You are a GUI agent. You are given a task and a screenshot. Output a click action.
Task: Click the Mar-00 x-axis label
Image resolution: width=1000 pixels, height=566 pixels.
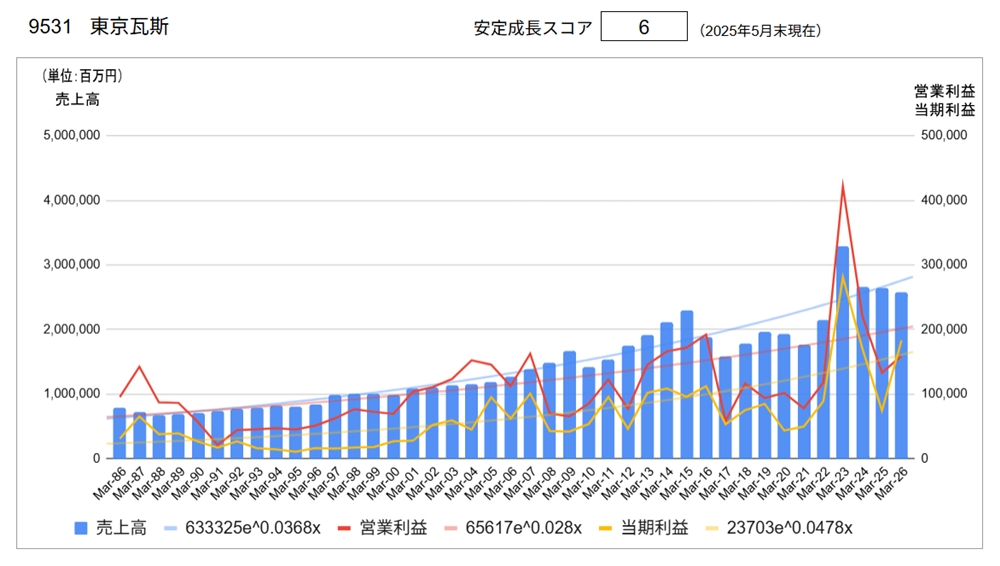[x=384, y=483]
